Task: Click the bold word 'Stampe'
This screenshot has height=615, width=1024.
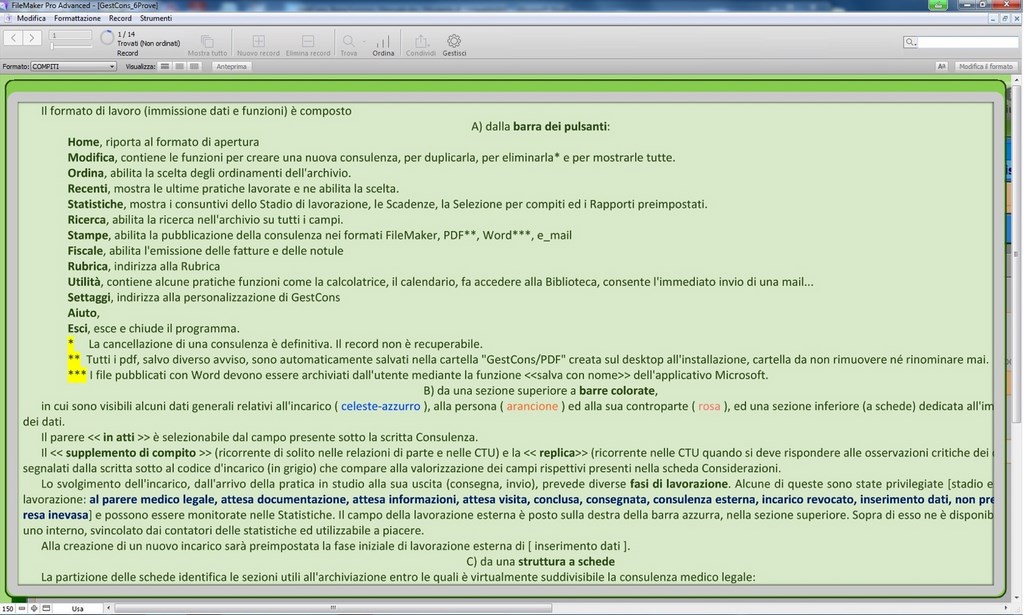Action: click(x=88, y=235)
